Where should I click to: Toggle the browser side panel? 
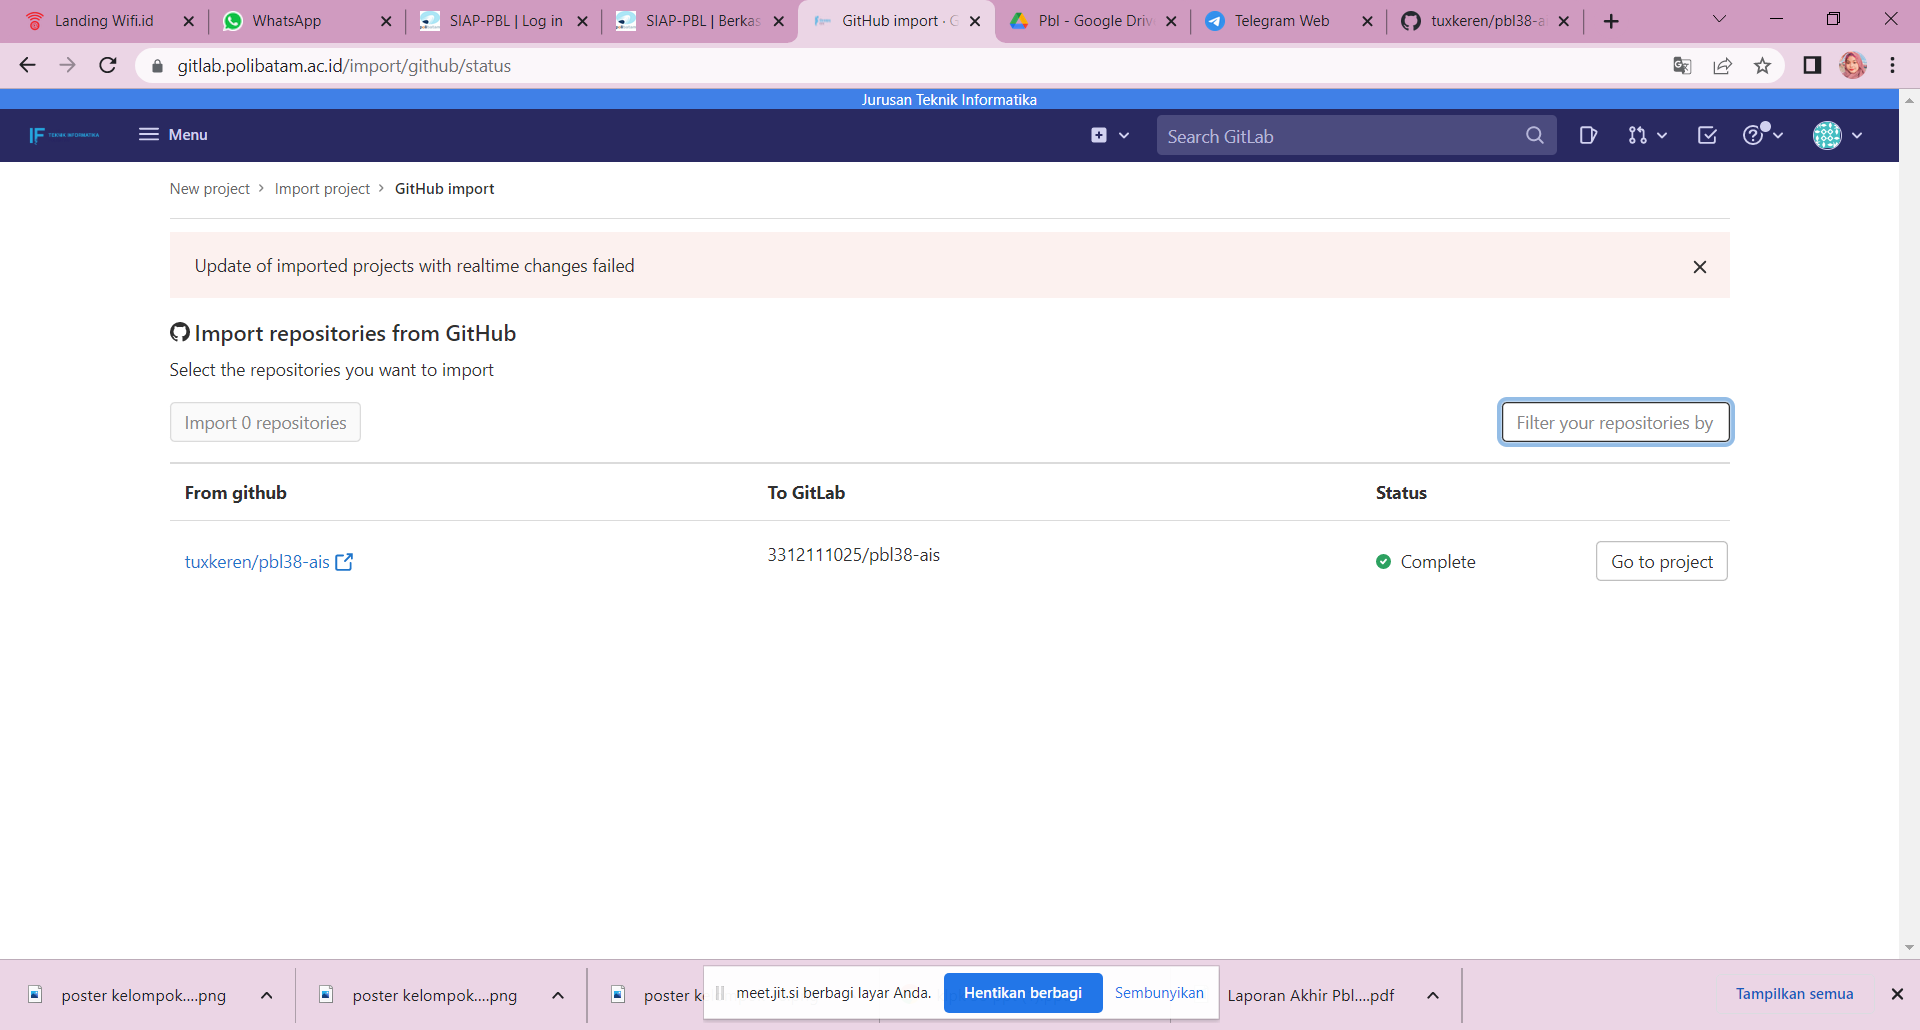click(1812, 65)
